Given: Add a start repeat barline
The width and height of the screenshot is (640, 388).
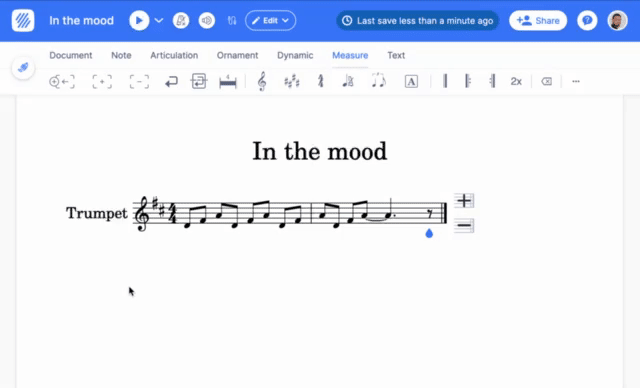Looking at the screenshot, I should 468,81.
